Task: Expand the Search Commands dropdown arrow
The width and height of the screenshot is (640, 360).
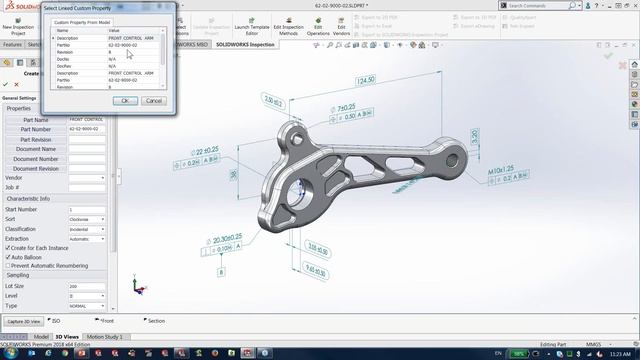Action: coord(579,6)
